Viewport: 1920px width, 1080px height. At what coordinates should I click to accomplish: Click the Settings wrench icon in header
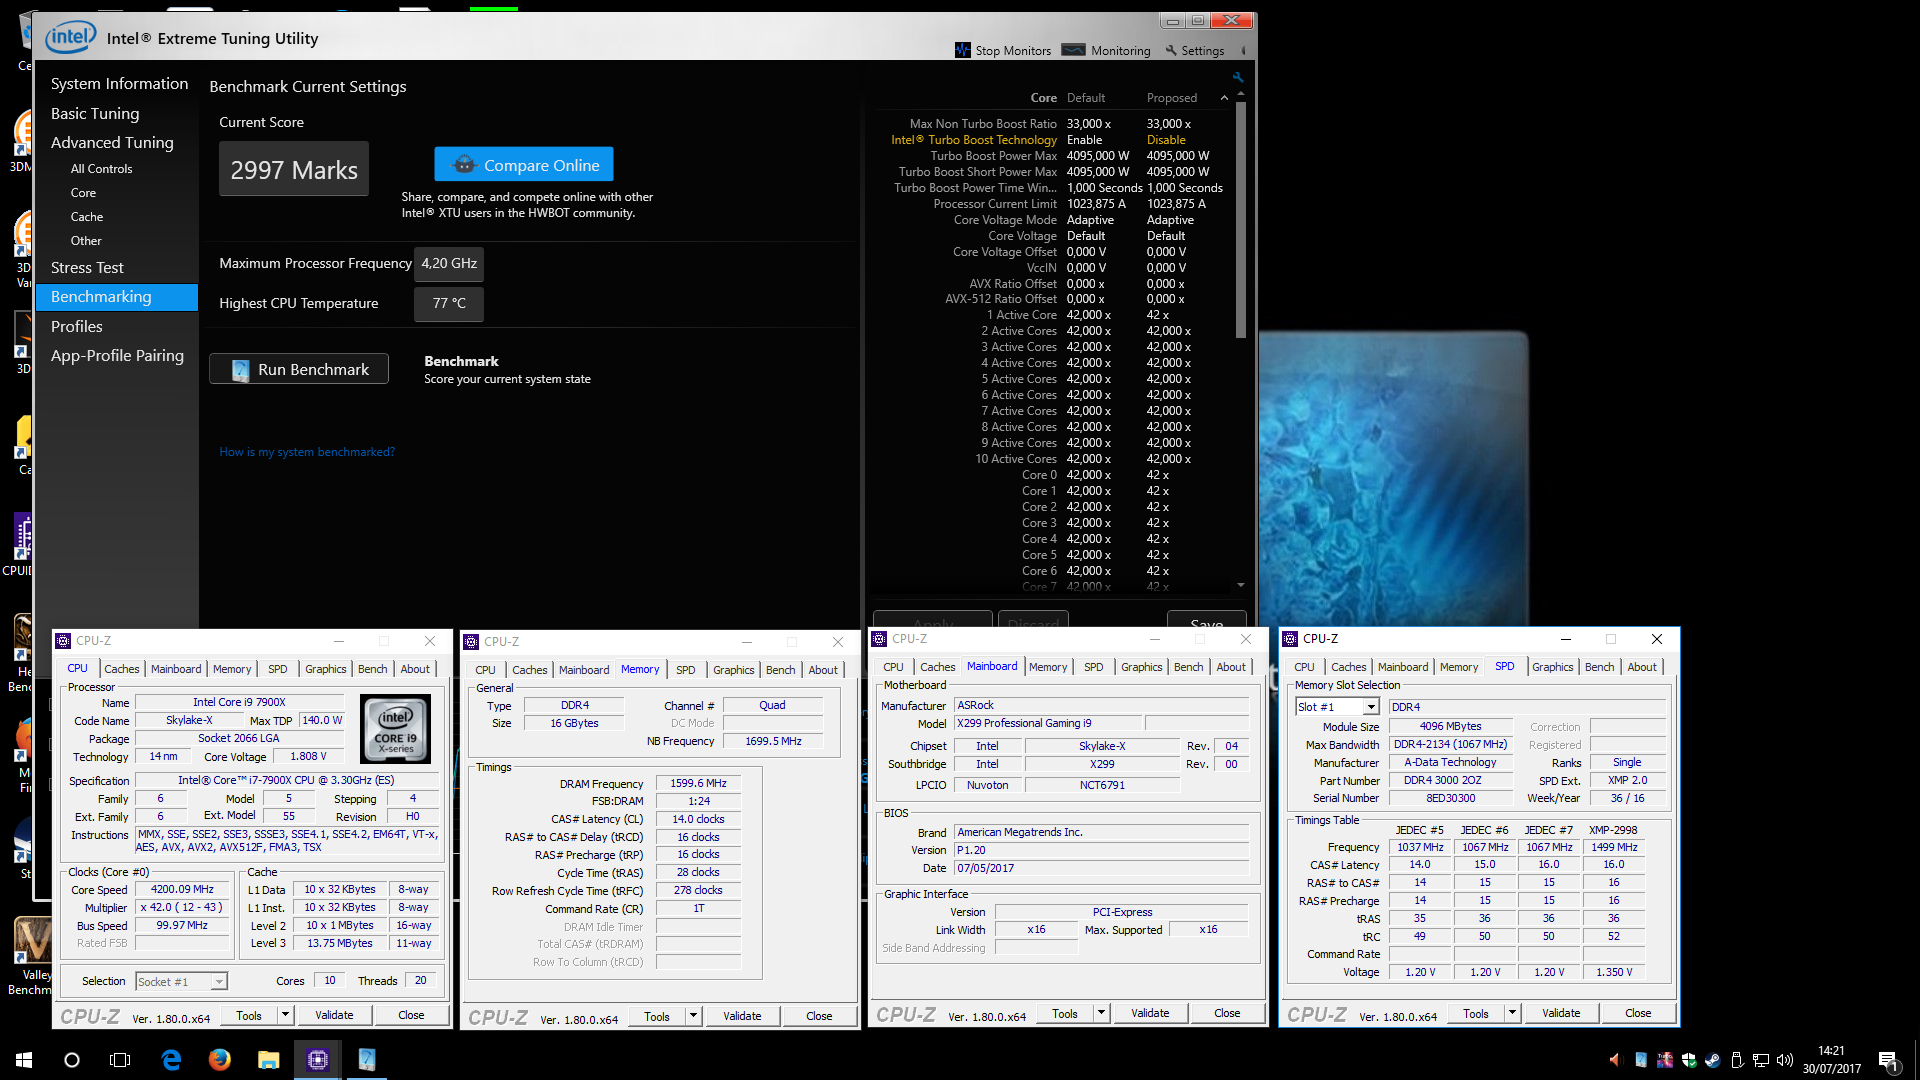1171,50
